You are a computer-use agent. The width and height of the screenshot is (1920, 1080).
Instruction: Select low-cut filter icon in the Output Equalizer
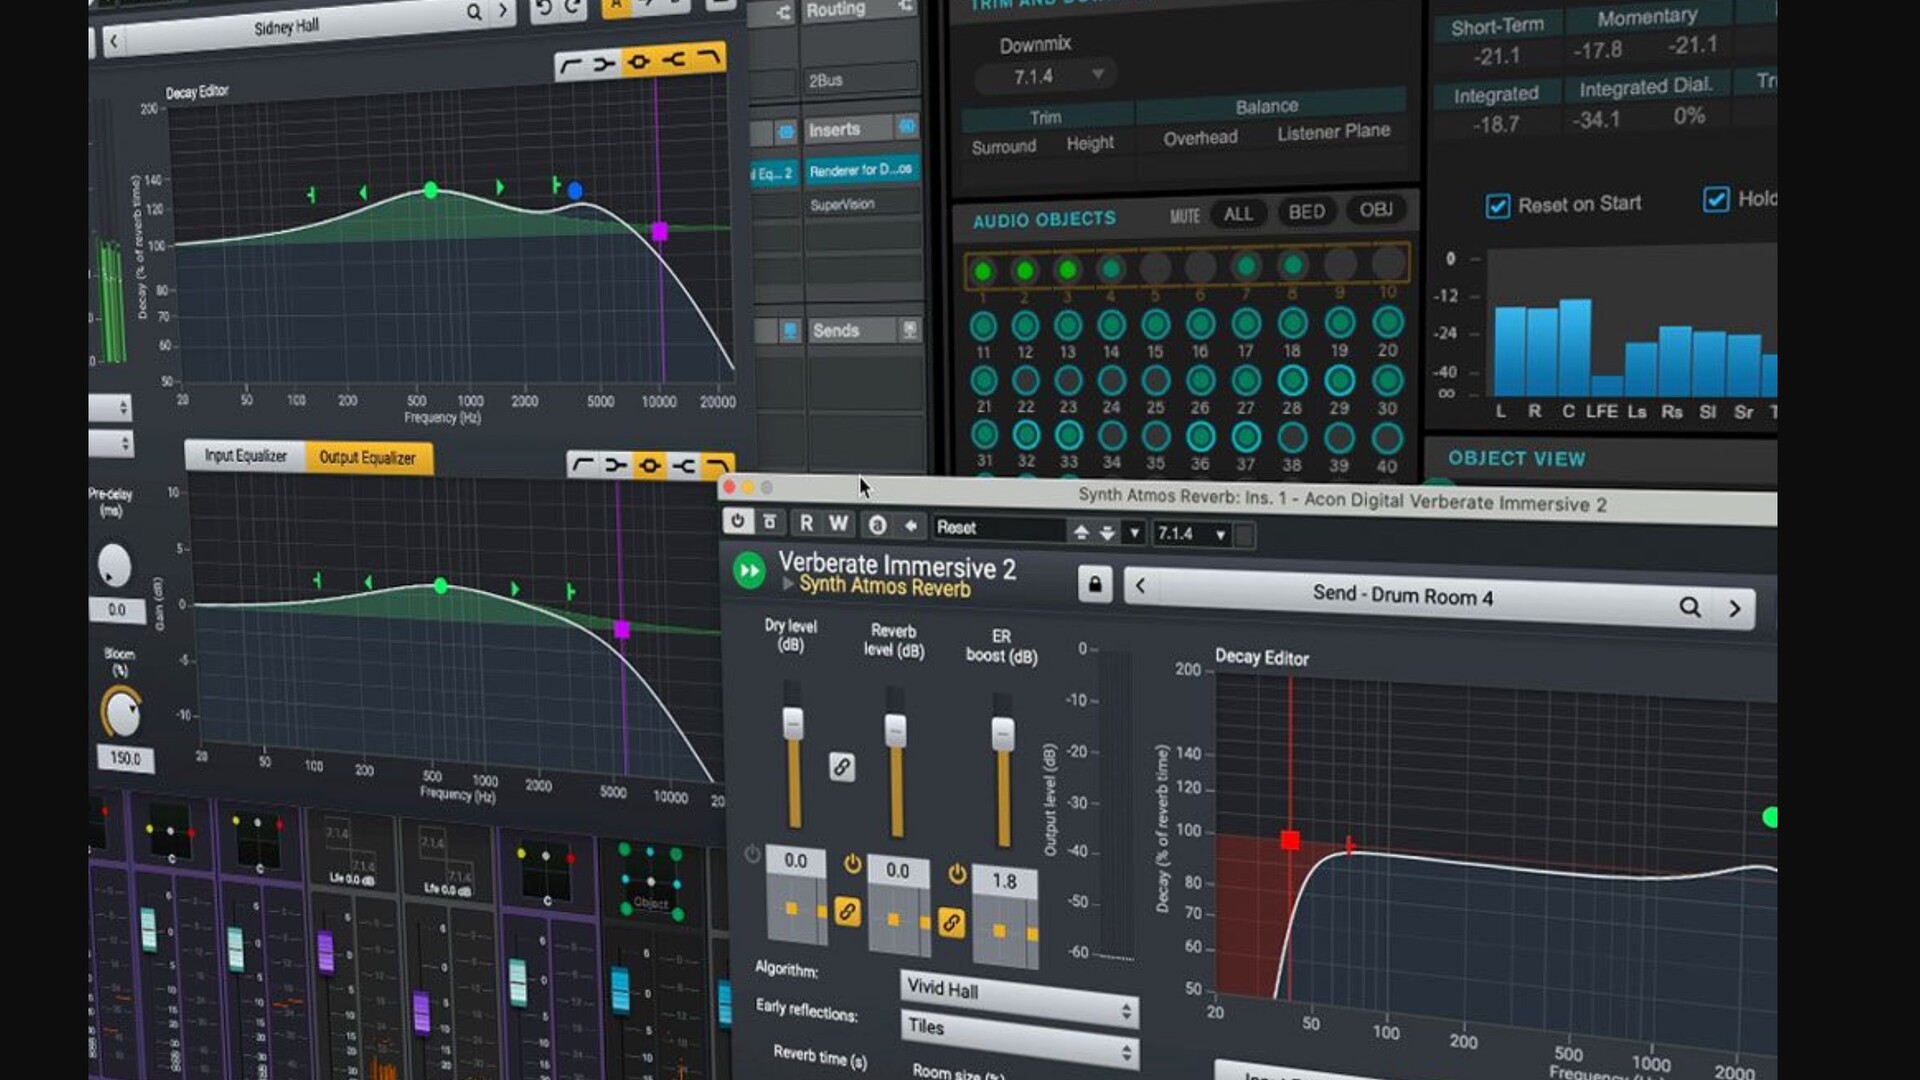(583, 464)
